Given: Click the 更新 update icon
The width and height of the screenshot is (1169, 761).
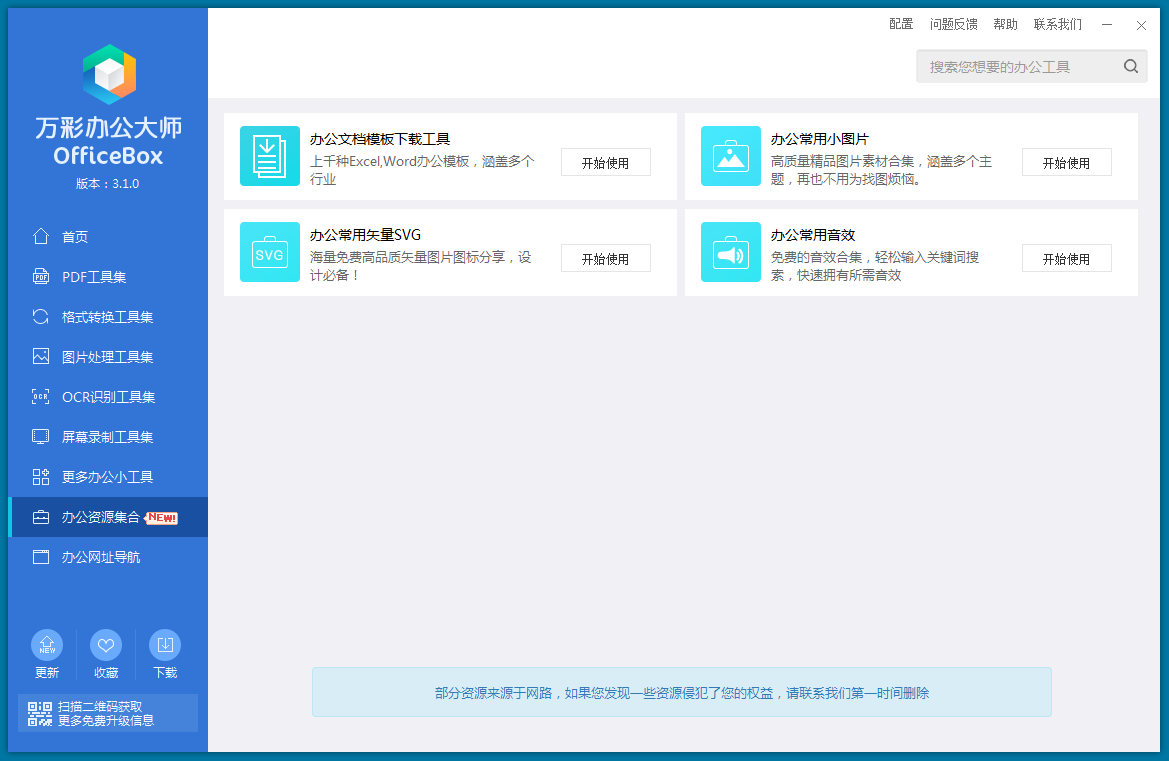Looking at the screenshot, I should 47,645.
